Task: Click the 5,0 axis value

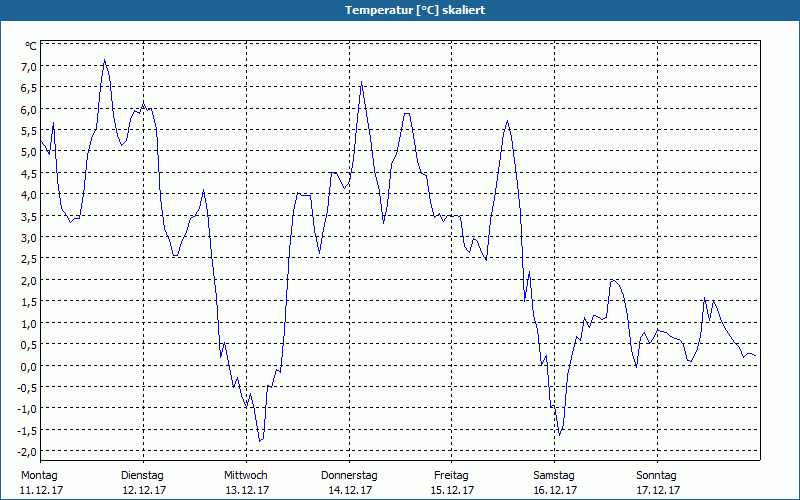Action: pos(29,152)
